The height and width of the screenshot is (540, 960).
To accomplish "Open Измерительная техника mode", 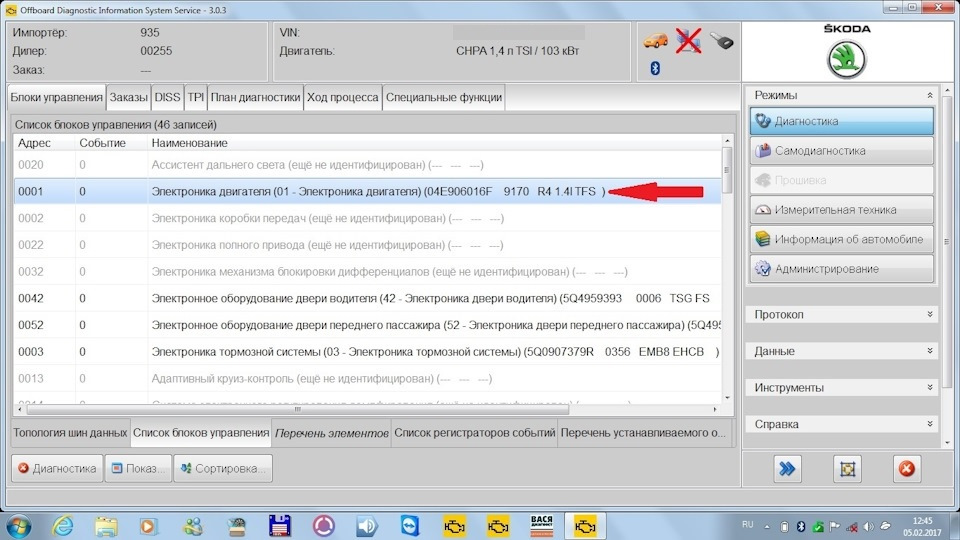I will tap(841, 209).
